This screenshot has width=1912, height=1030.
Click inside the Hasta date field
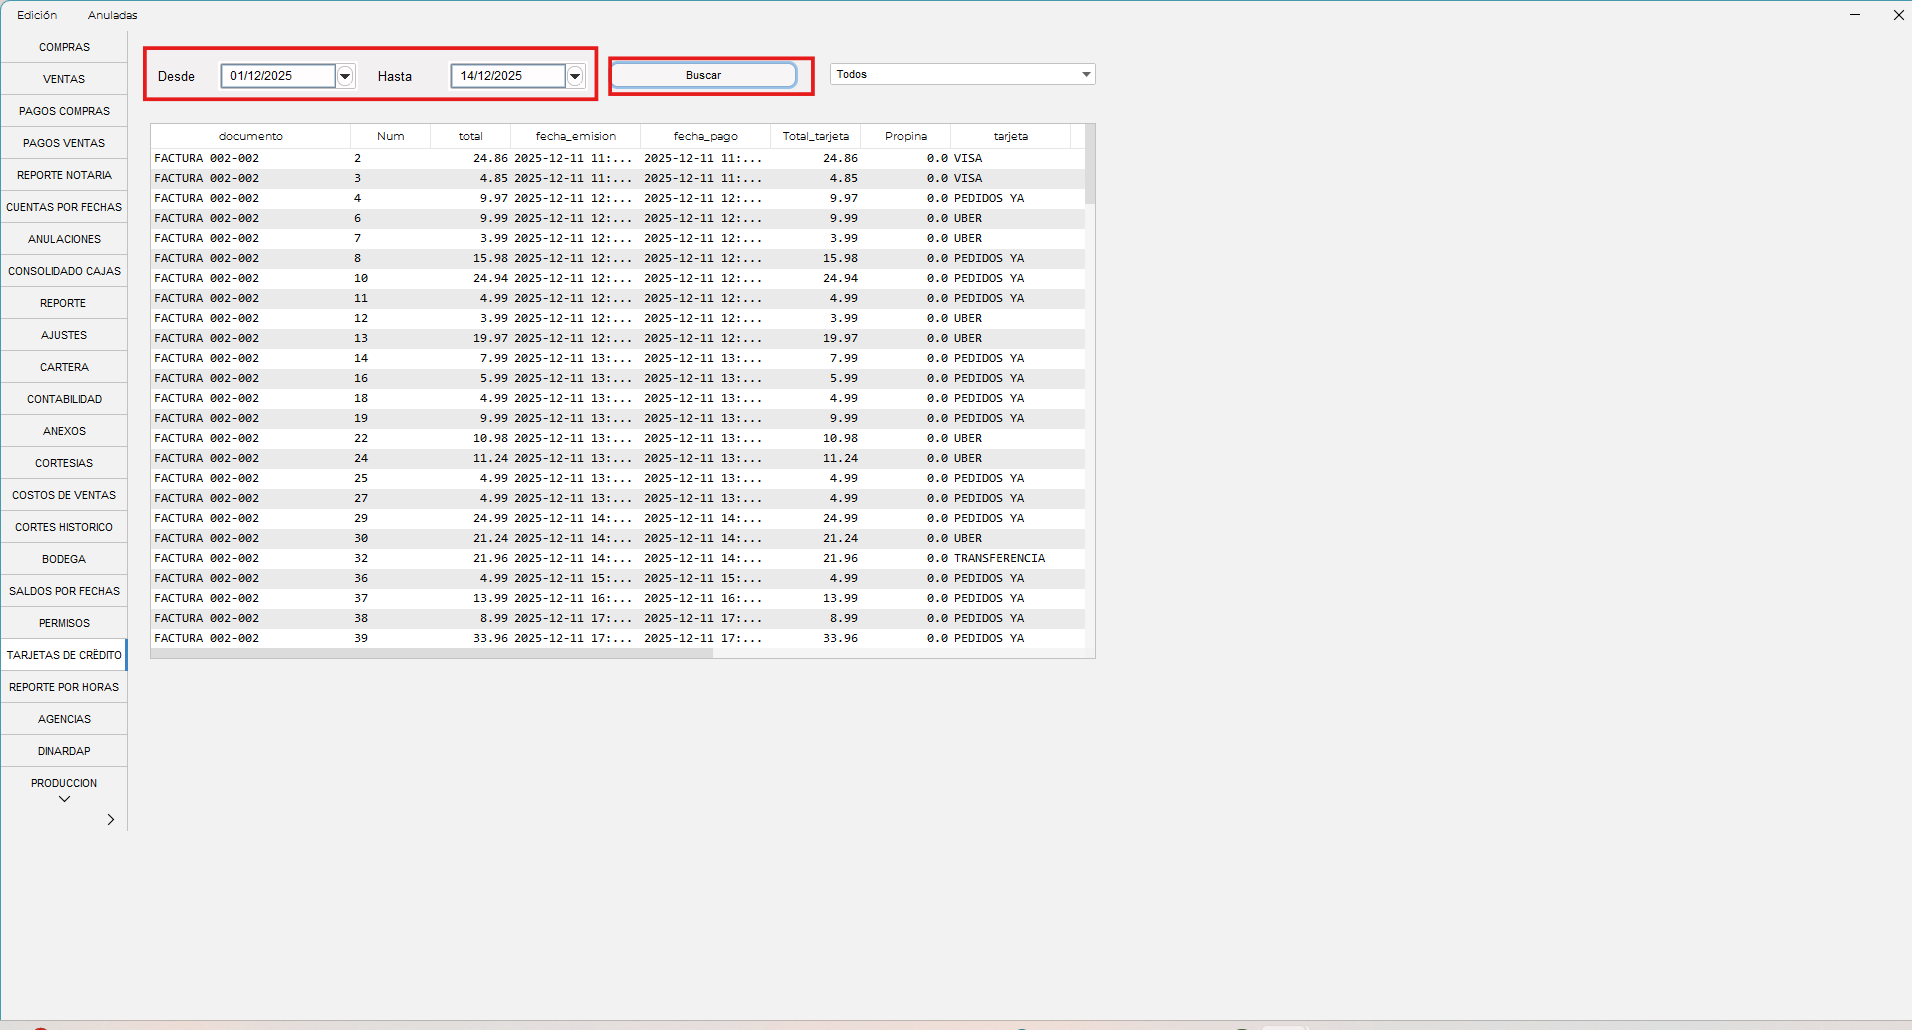507,76
